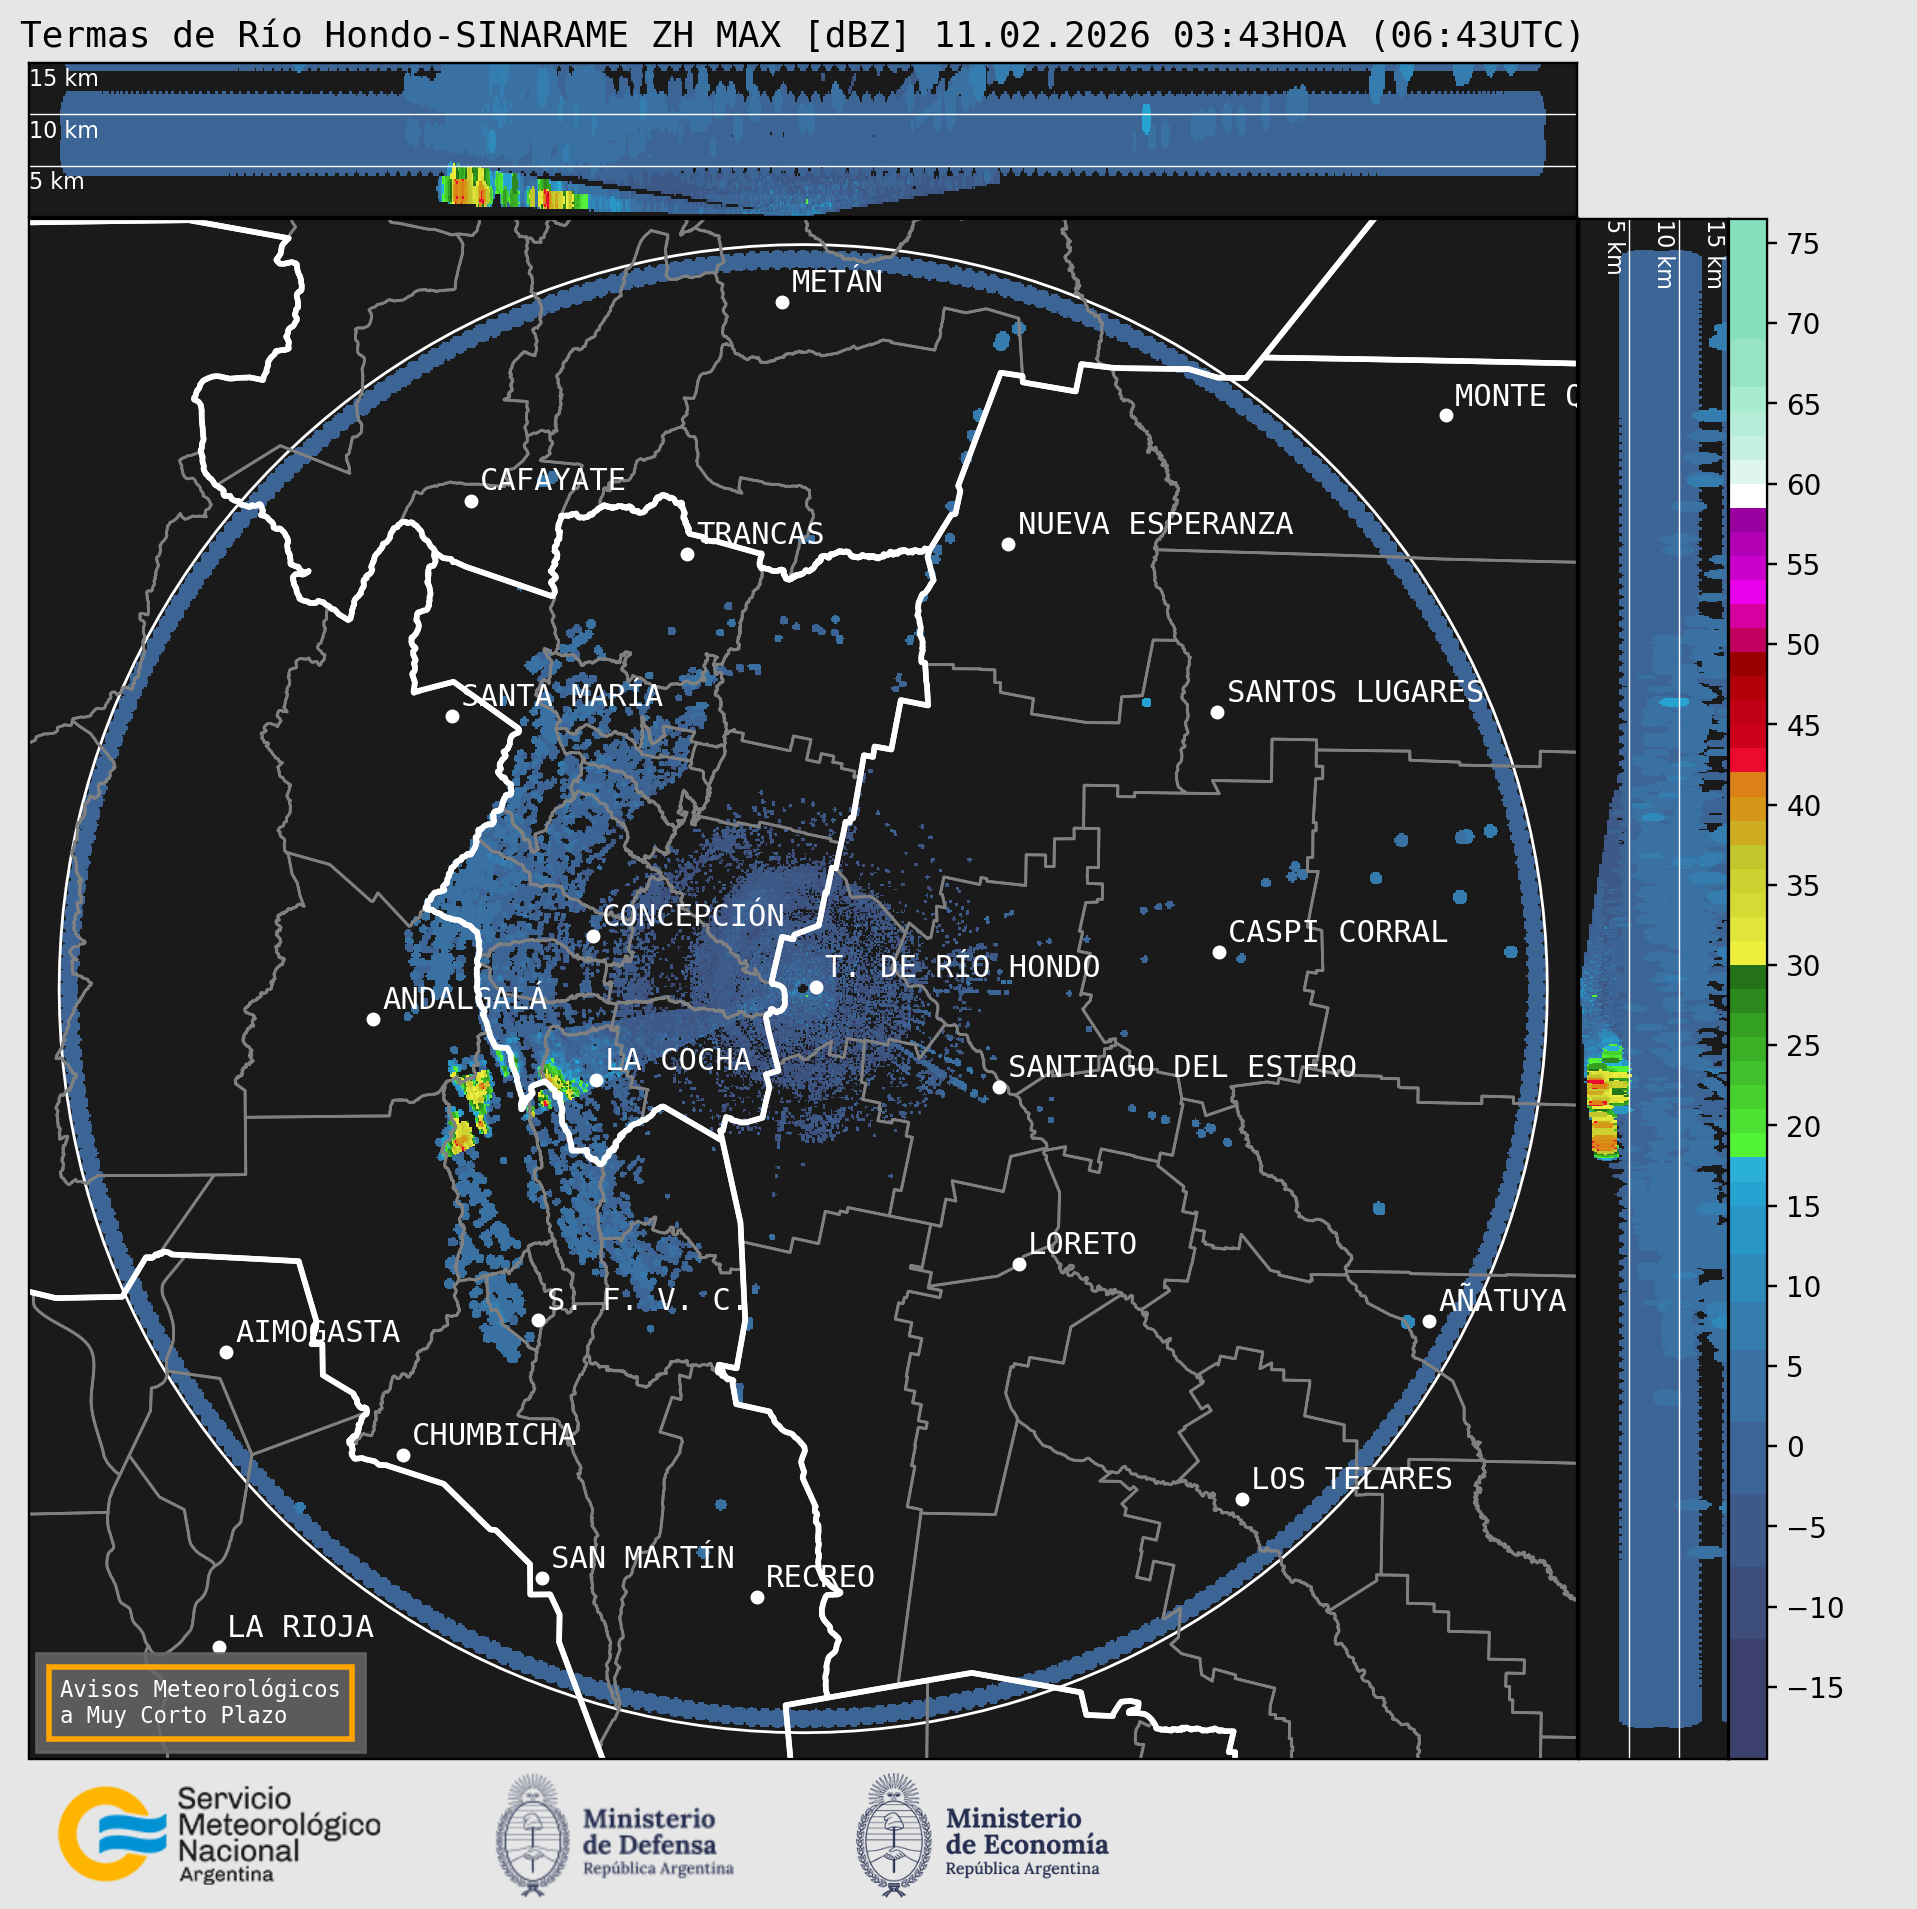Click the METÁN city marker dot
The height and width of the screenshot is (1909, 1917).
tap(782, 303)
